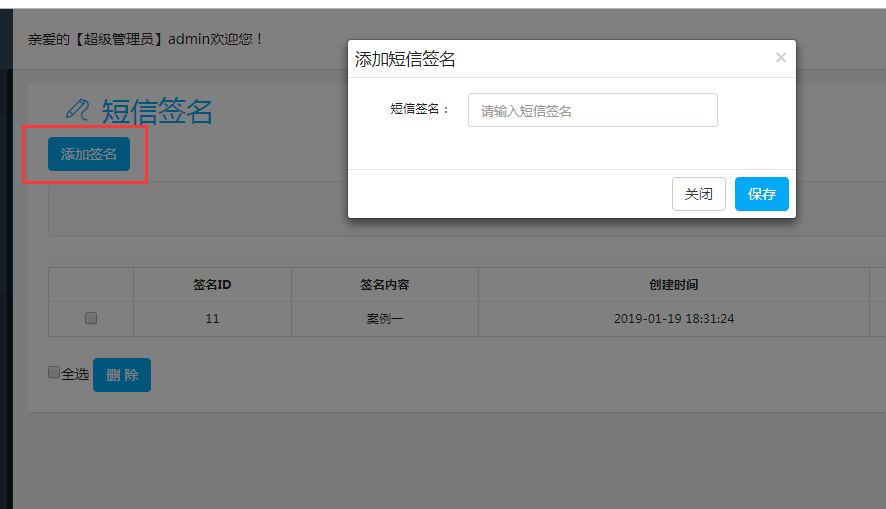The height and width of the screenshot is (509, 886).
Task: Click the 添加短信签名 dialog title
Action: coord(405,59)
